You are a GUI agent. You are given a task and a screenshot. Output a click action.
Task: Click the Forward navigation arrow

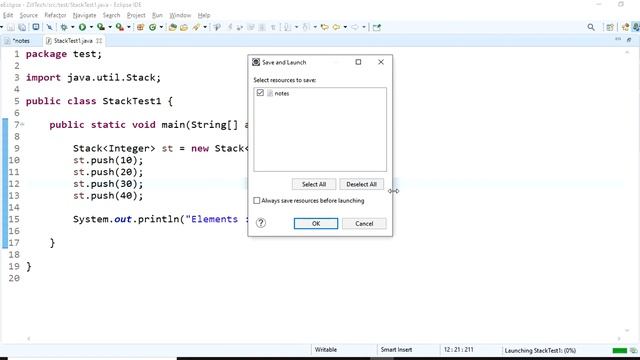(x=355, y=27)
